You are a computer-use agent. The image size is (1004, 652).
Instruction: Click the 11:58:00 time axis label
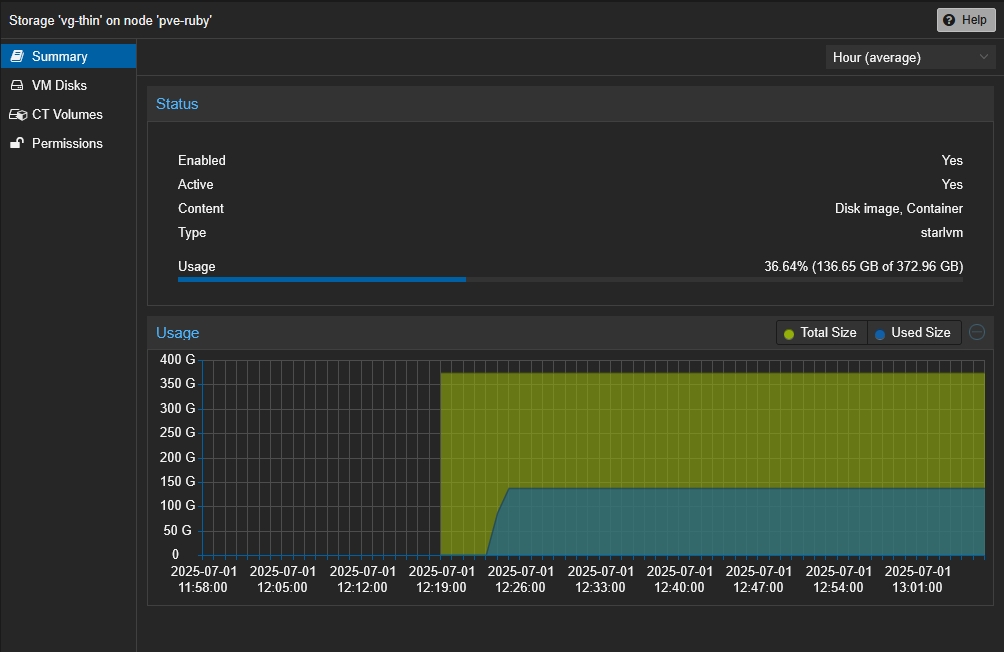pos(203,579)
